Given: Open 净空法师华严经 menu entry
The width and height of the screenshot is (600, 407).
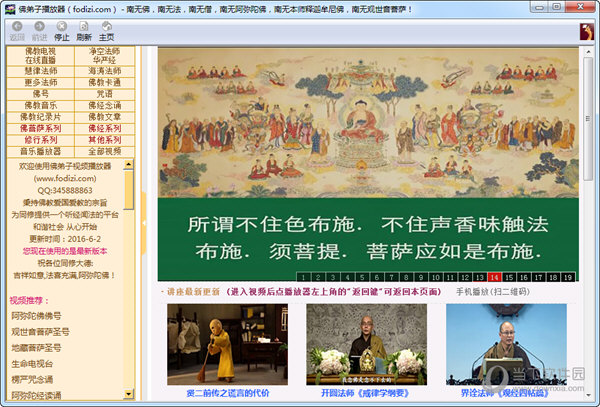Looking at the screenshot, I should 104,56.
